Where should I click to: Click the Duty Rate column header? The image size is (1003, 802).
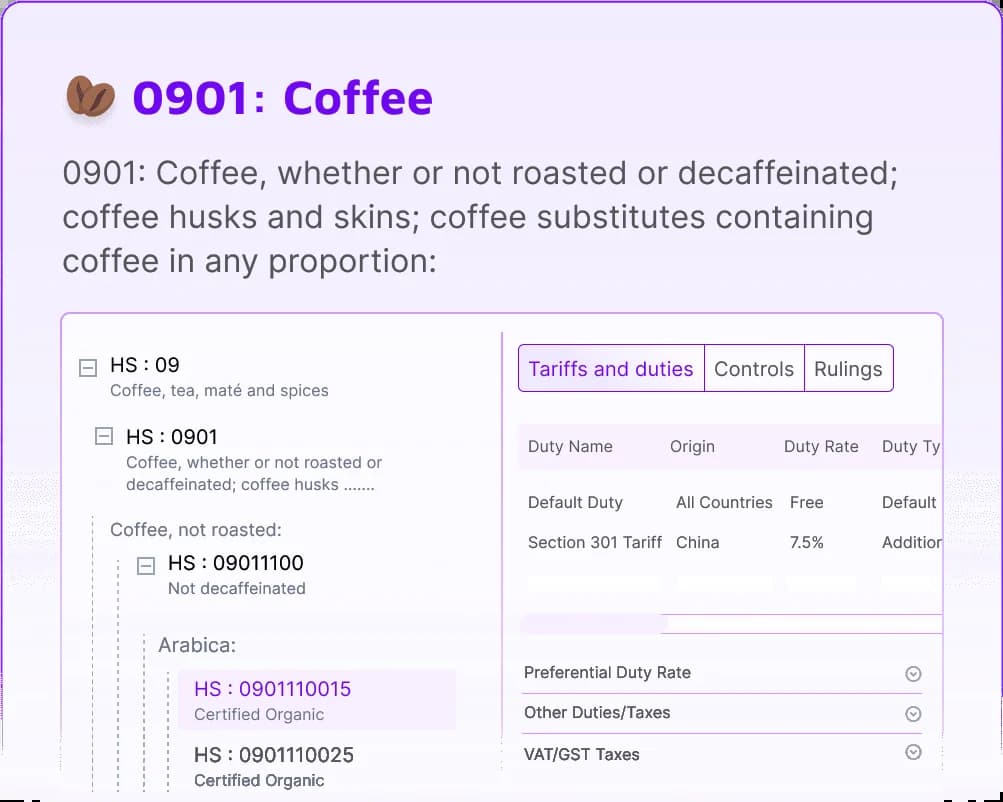(821, 447)
